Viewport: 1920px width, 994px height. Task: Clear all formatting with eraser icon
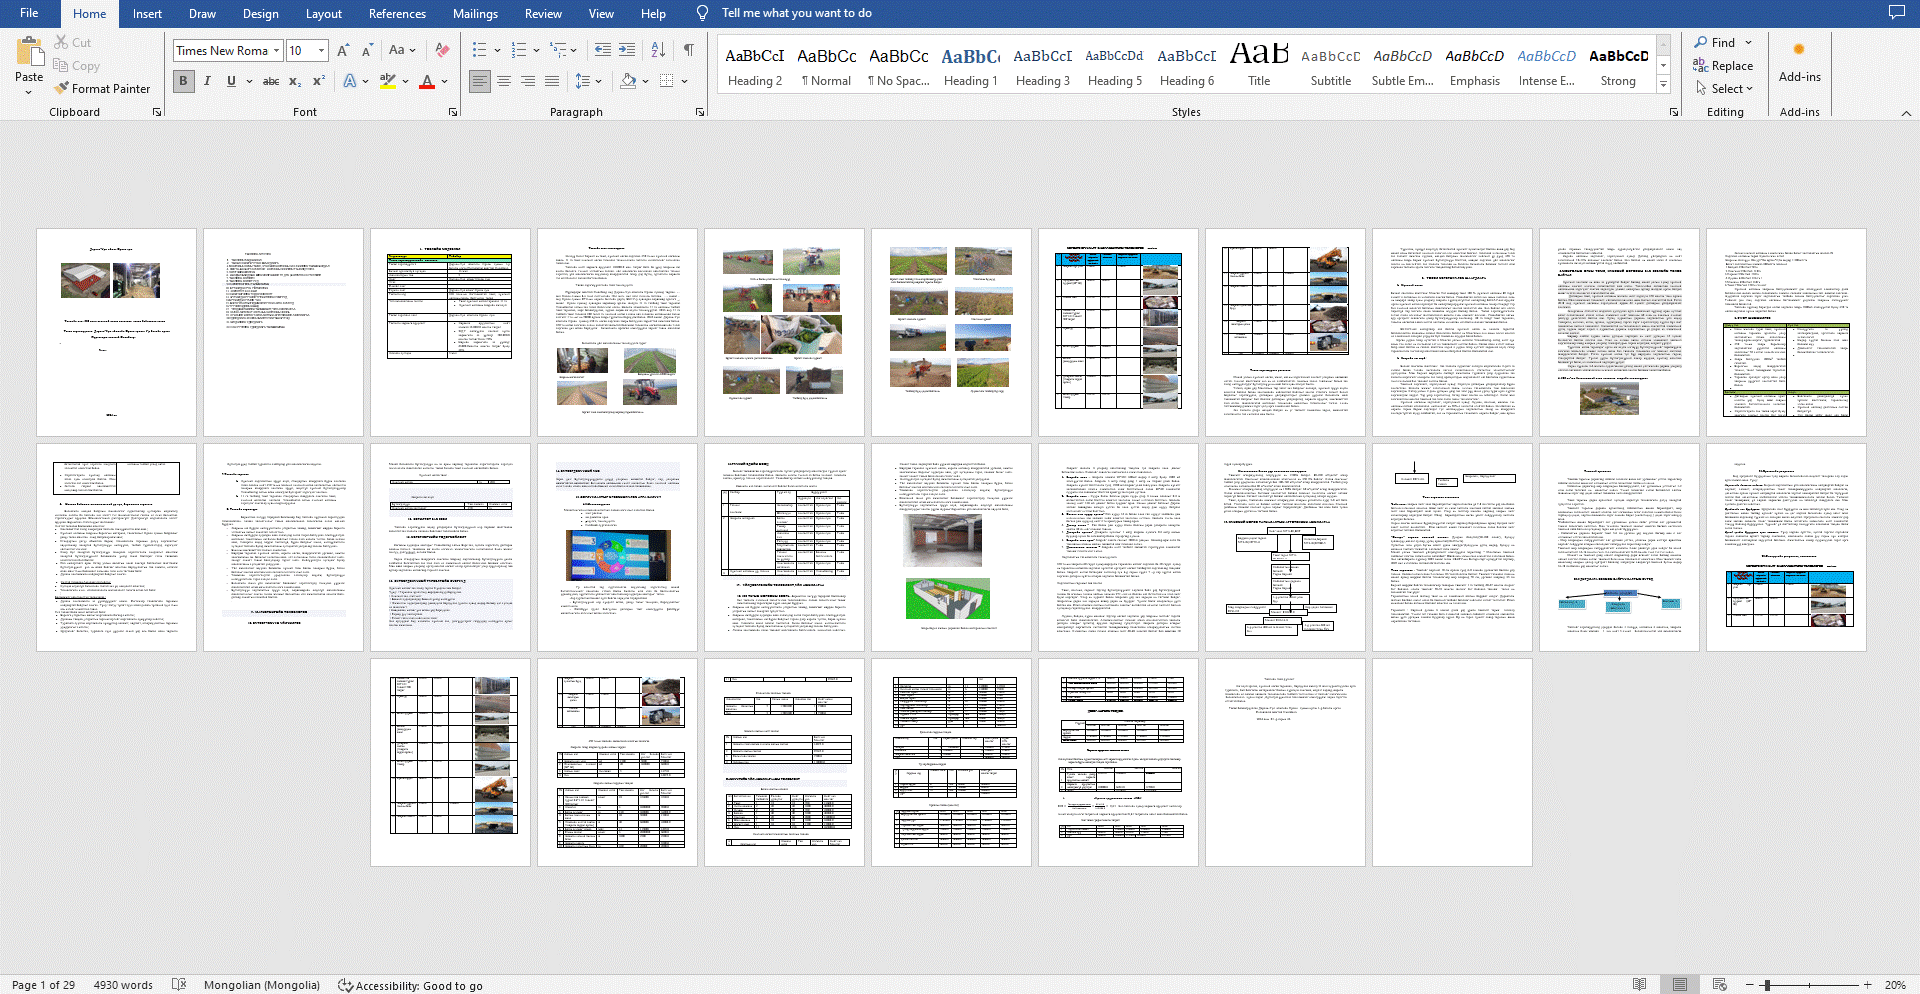pos(442,50)
